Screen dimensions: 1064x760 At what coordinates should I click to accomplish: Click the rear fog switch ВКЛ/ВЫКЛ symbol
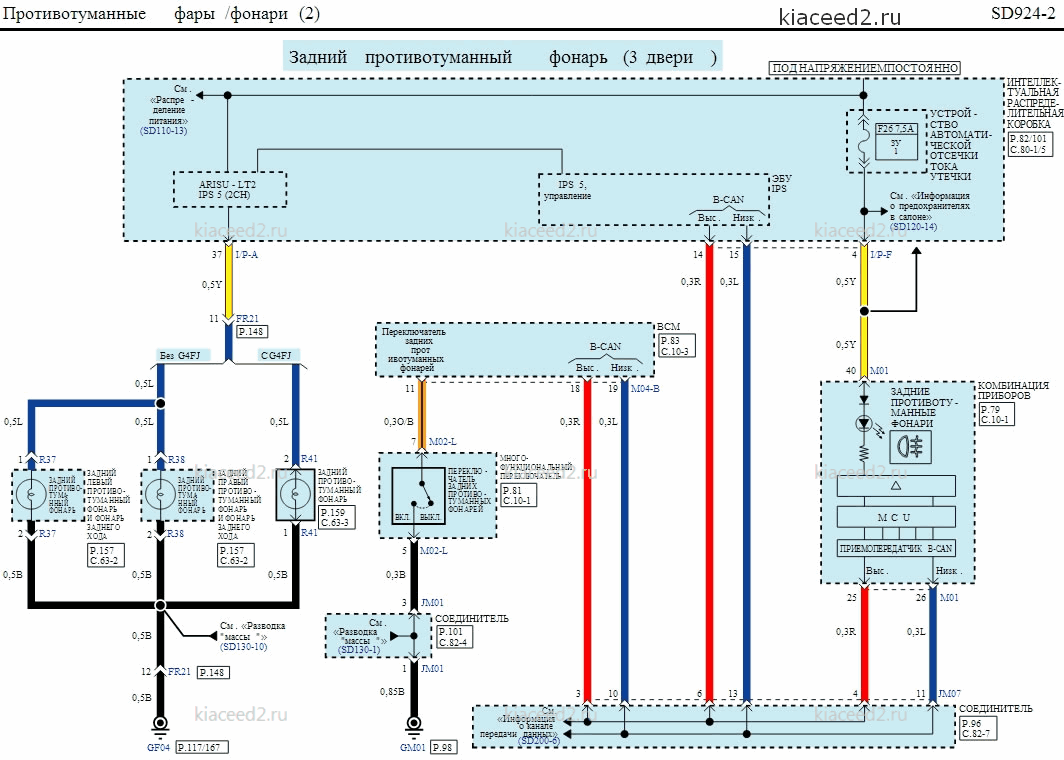(x=419, y=495)
